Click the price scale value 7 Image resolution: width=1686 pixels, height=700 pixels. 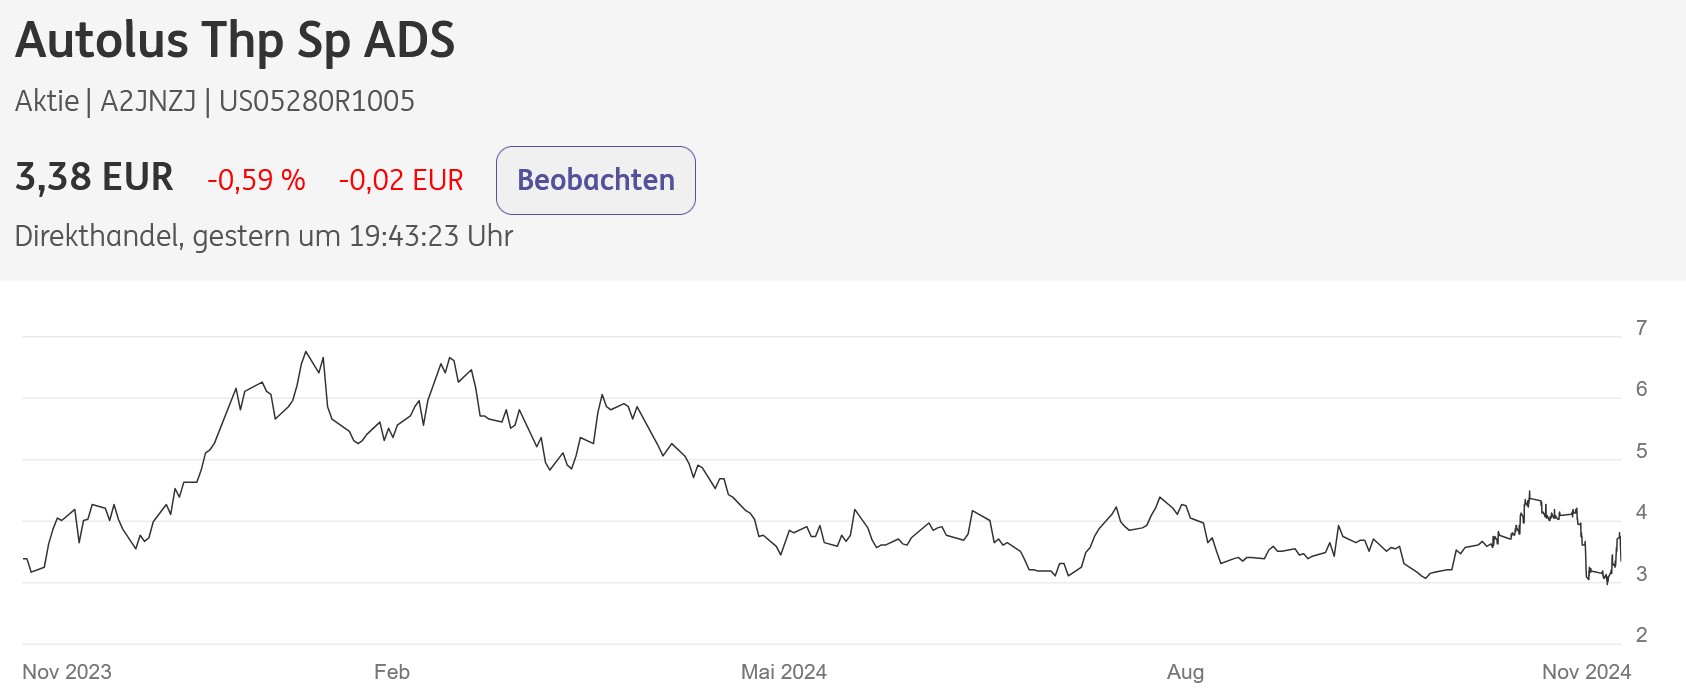[1644, 326]
